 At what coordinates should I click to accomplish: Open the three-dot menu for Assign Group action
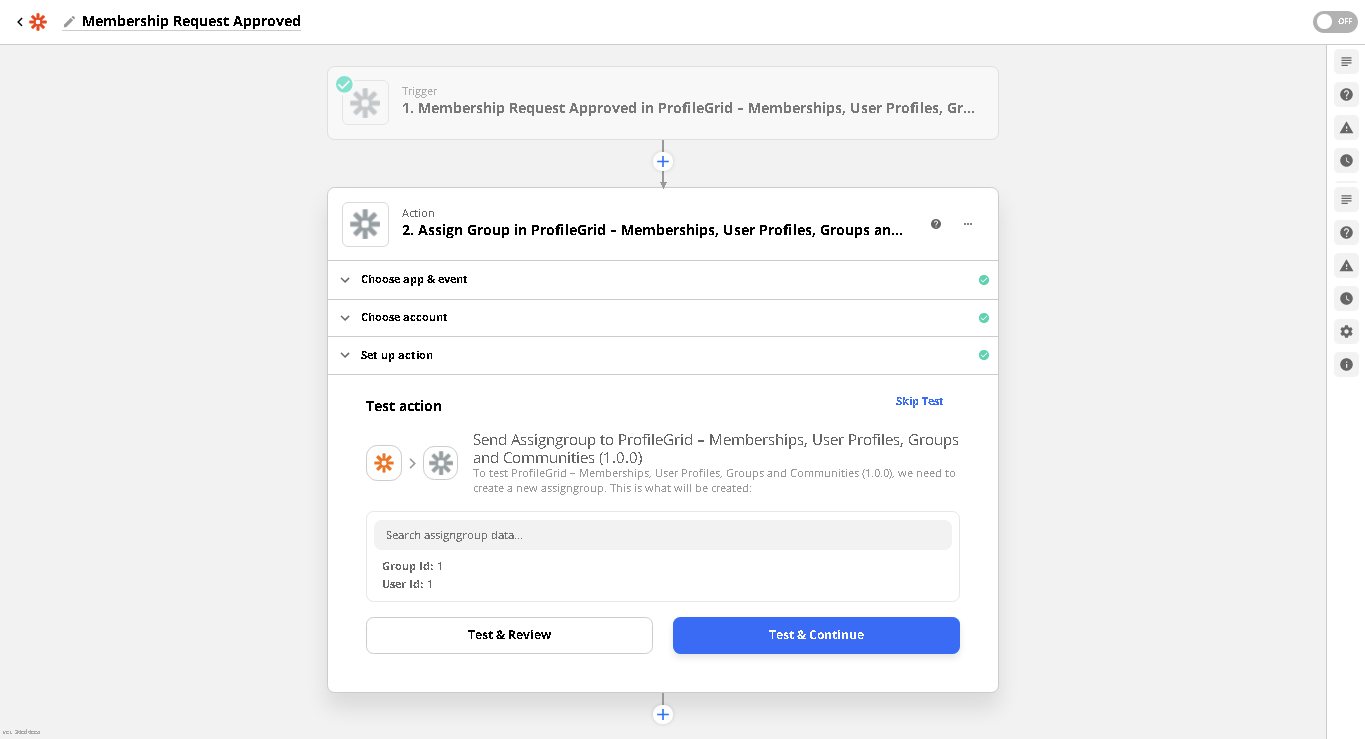click(968, 224)
